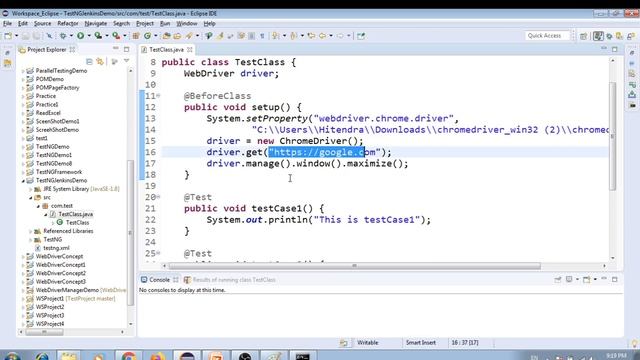640x360 pixels.
Task: Open the Source menu
Action: point(42,24)
